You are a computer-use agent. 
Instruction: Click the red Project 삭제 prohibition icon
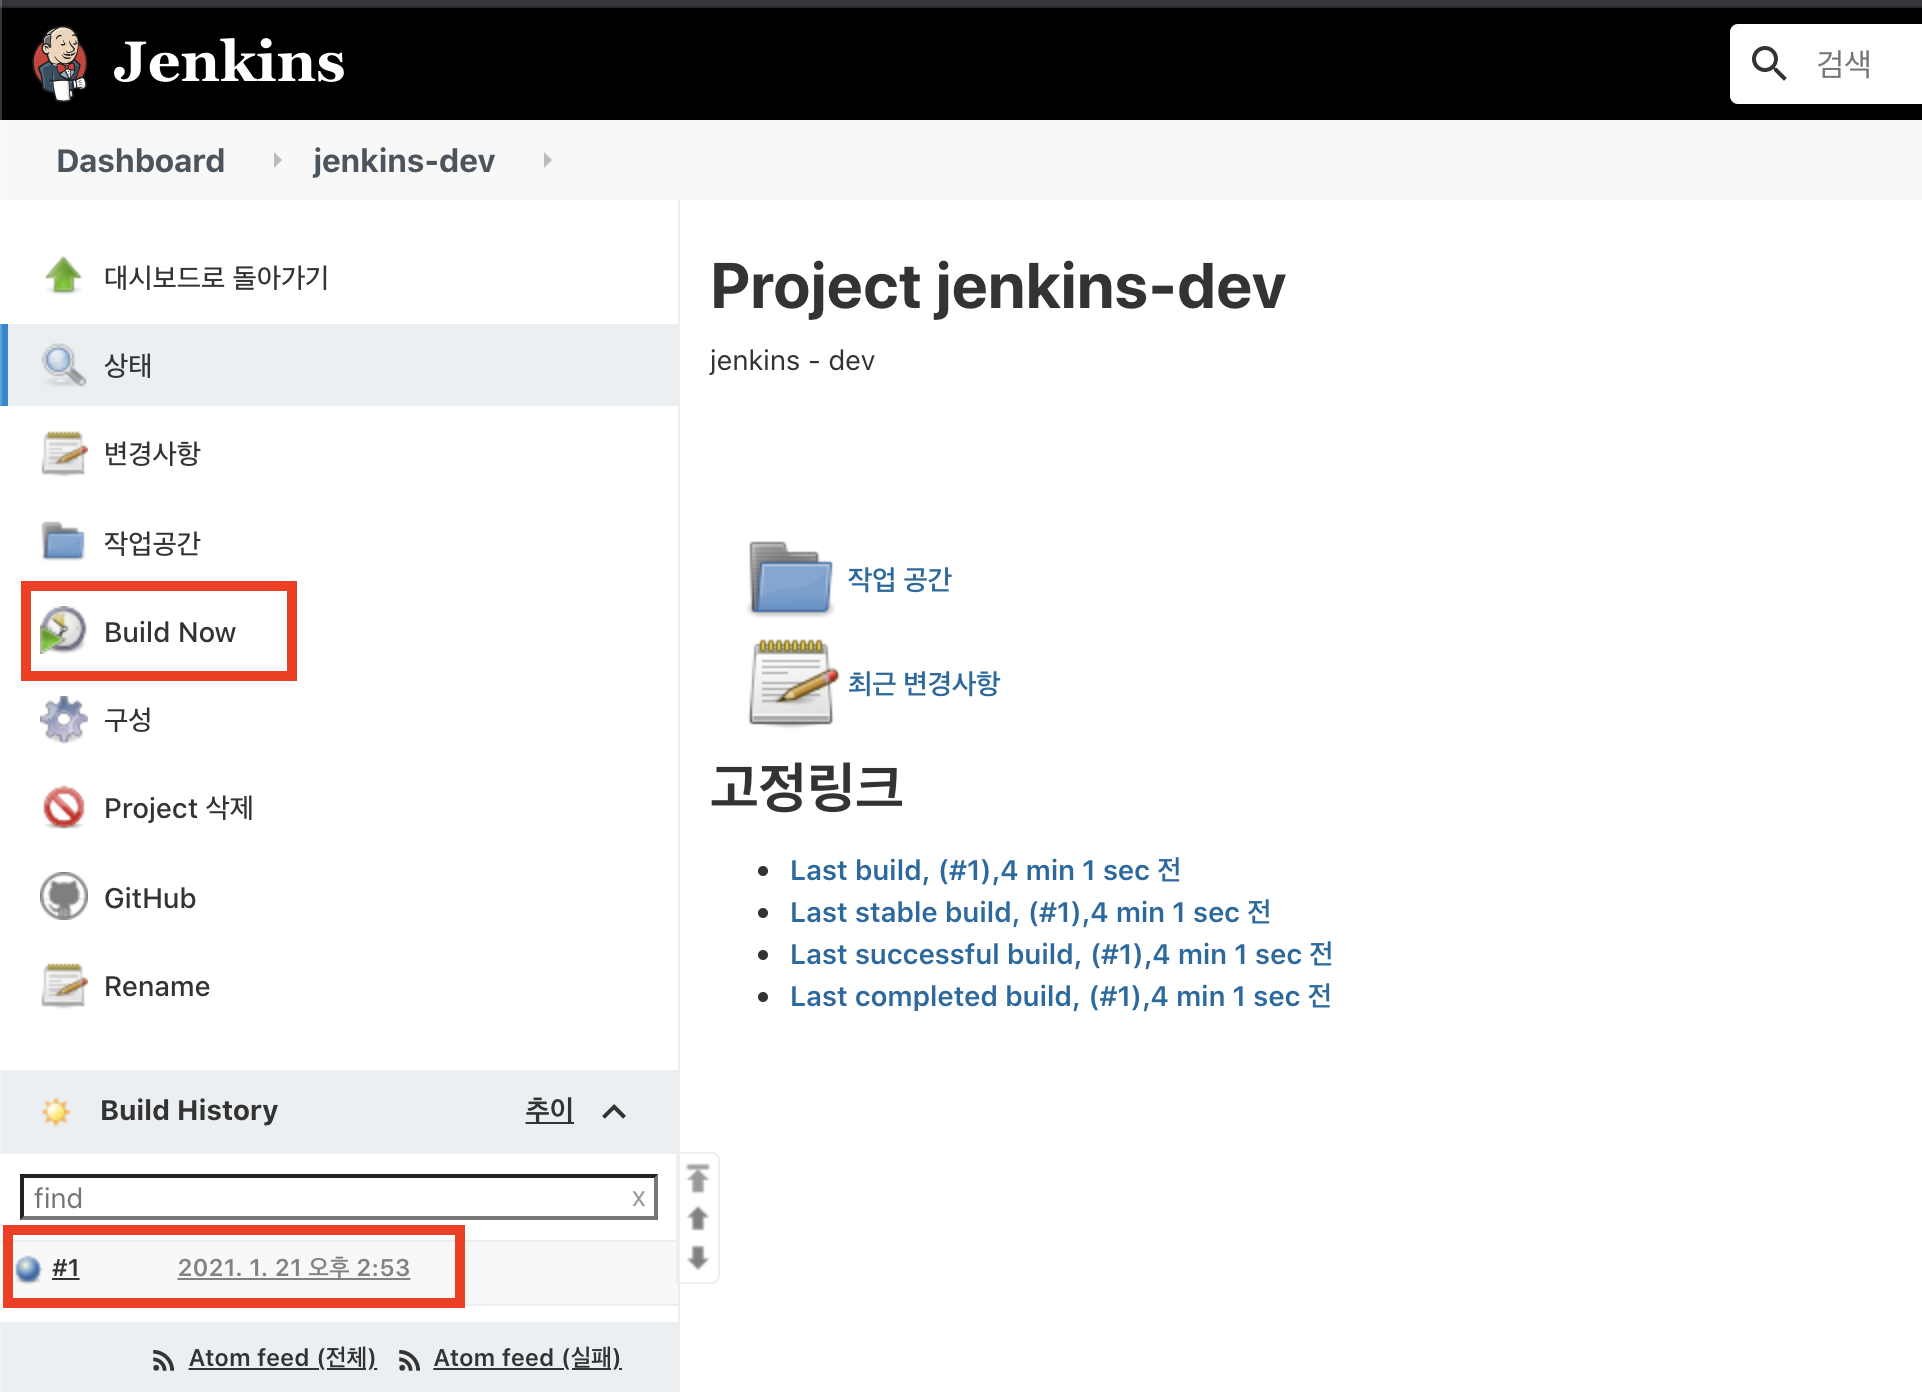click(64, 807)
